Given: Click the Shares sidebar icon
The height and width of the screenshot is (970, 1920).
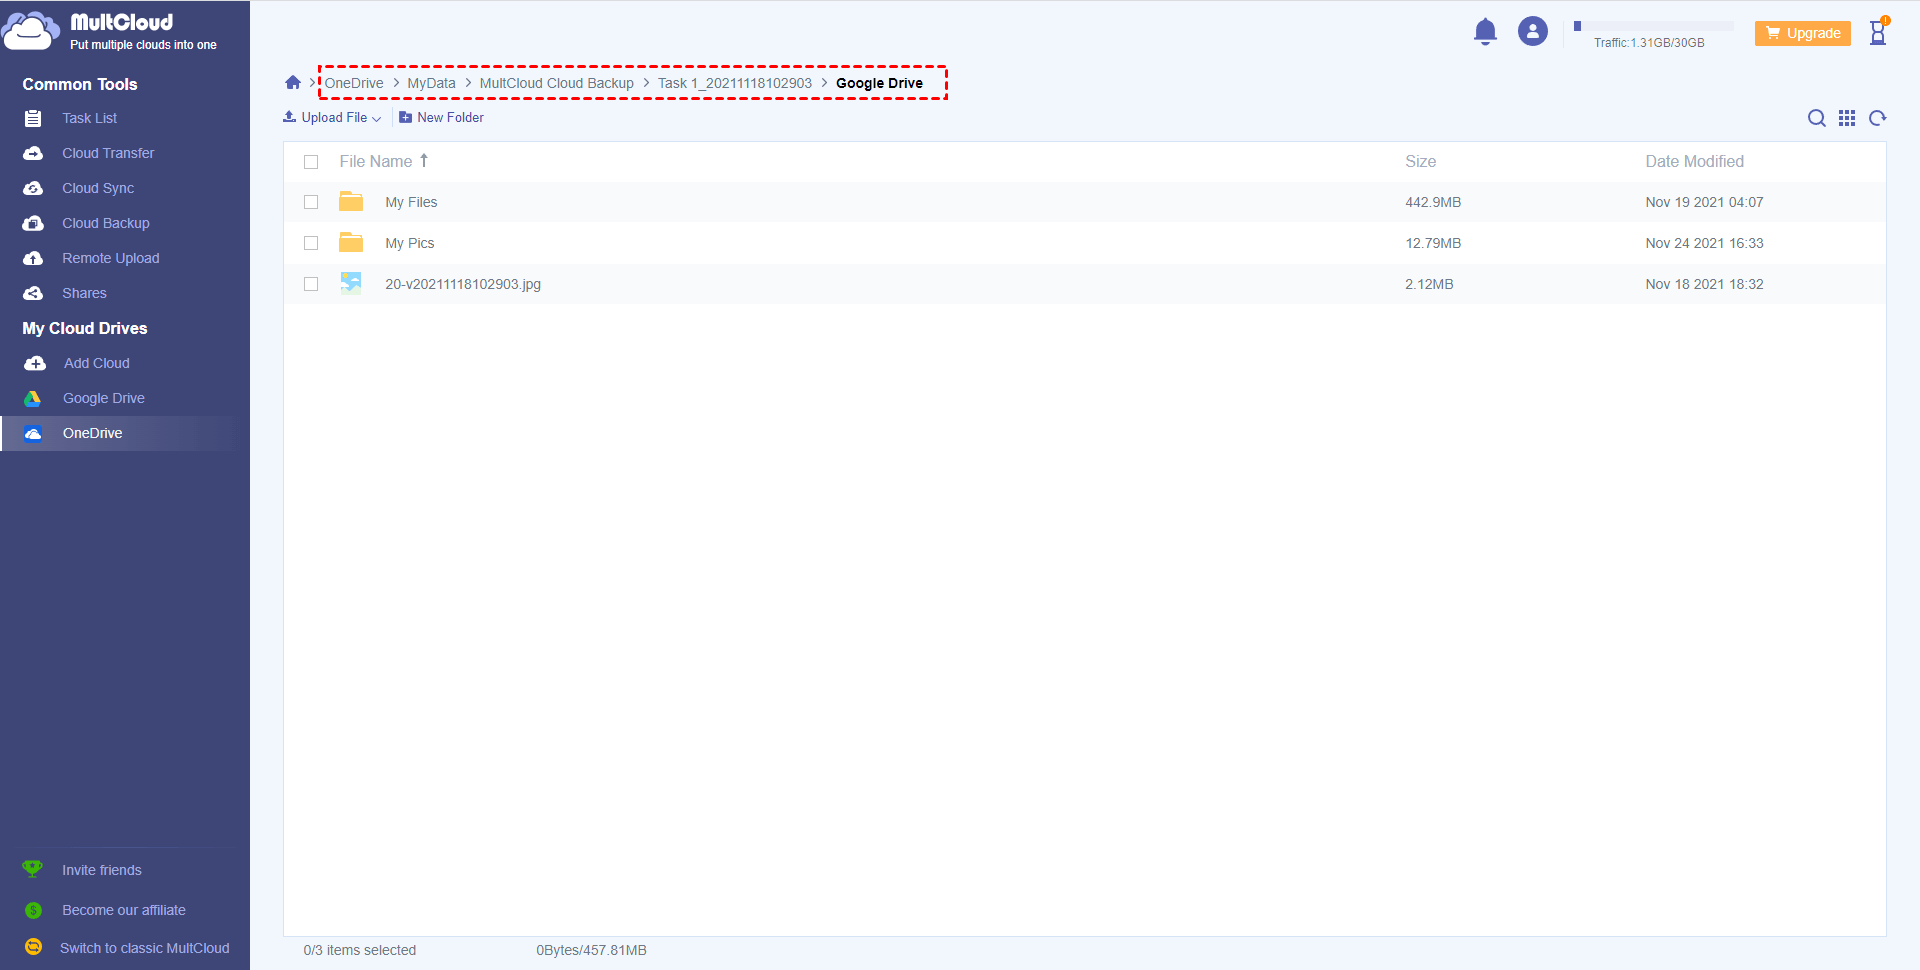Looking at the screenshot, I should [x=33, y=293].
